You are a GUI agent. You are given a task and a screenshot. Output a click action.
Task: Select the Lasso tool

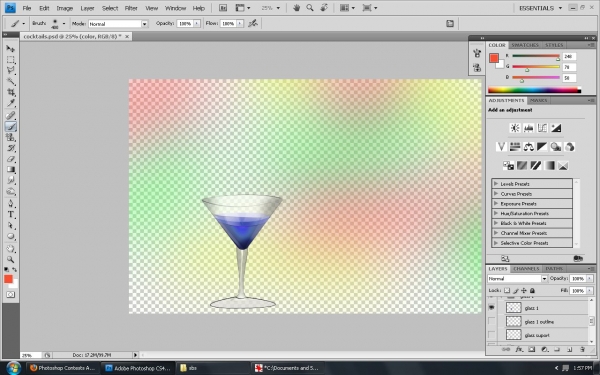(x=10, y=70)
